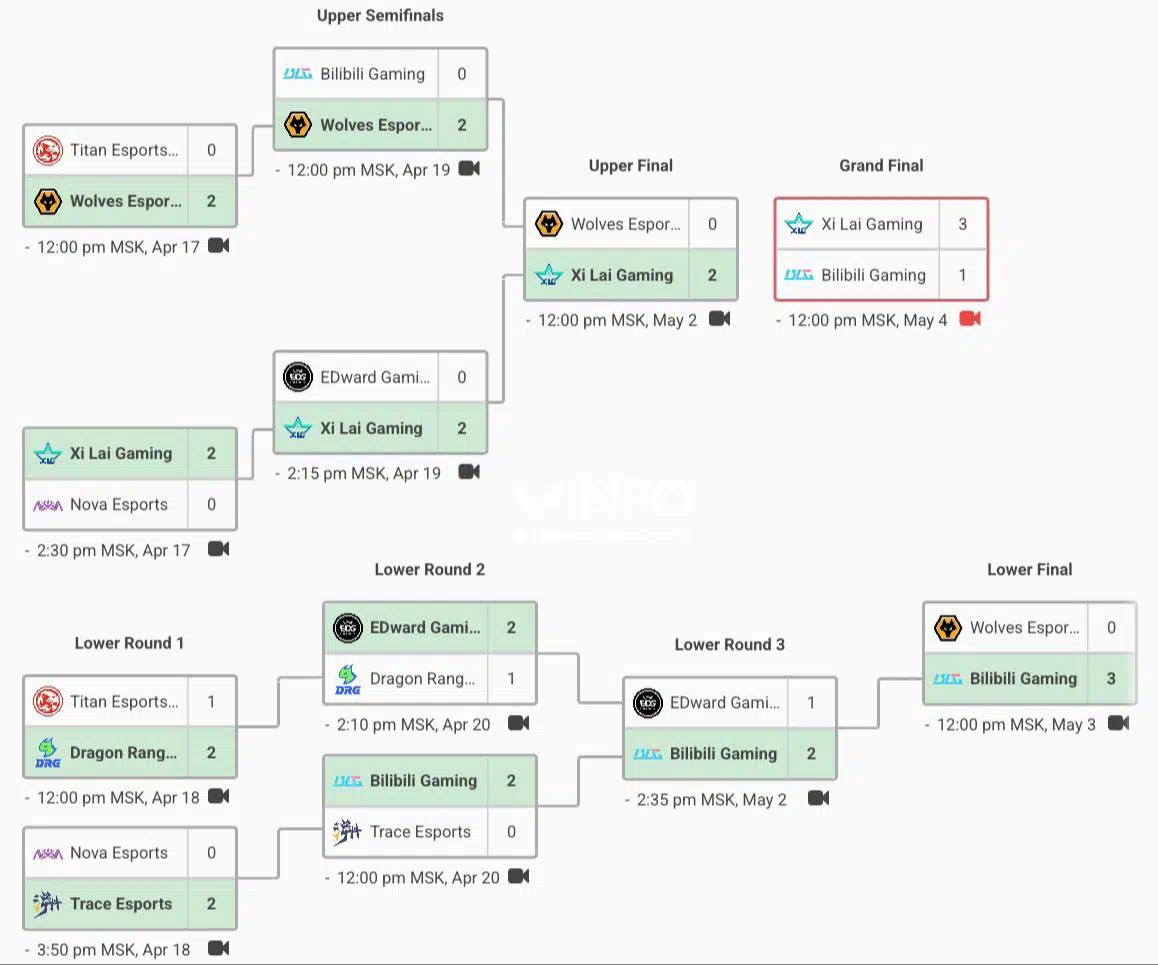Open video icon next to May 2 Upper Final
Screen dimensions: 1158x965
(x=719, y=319)
